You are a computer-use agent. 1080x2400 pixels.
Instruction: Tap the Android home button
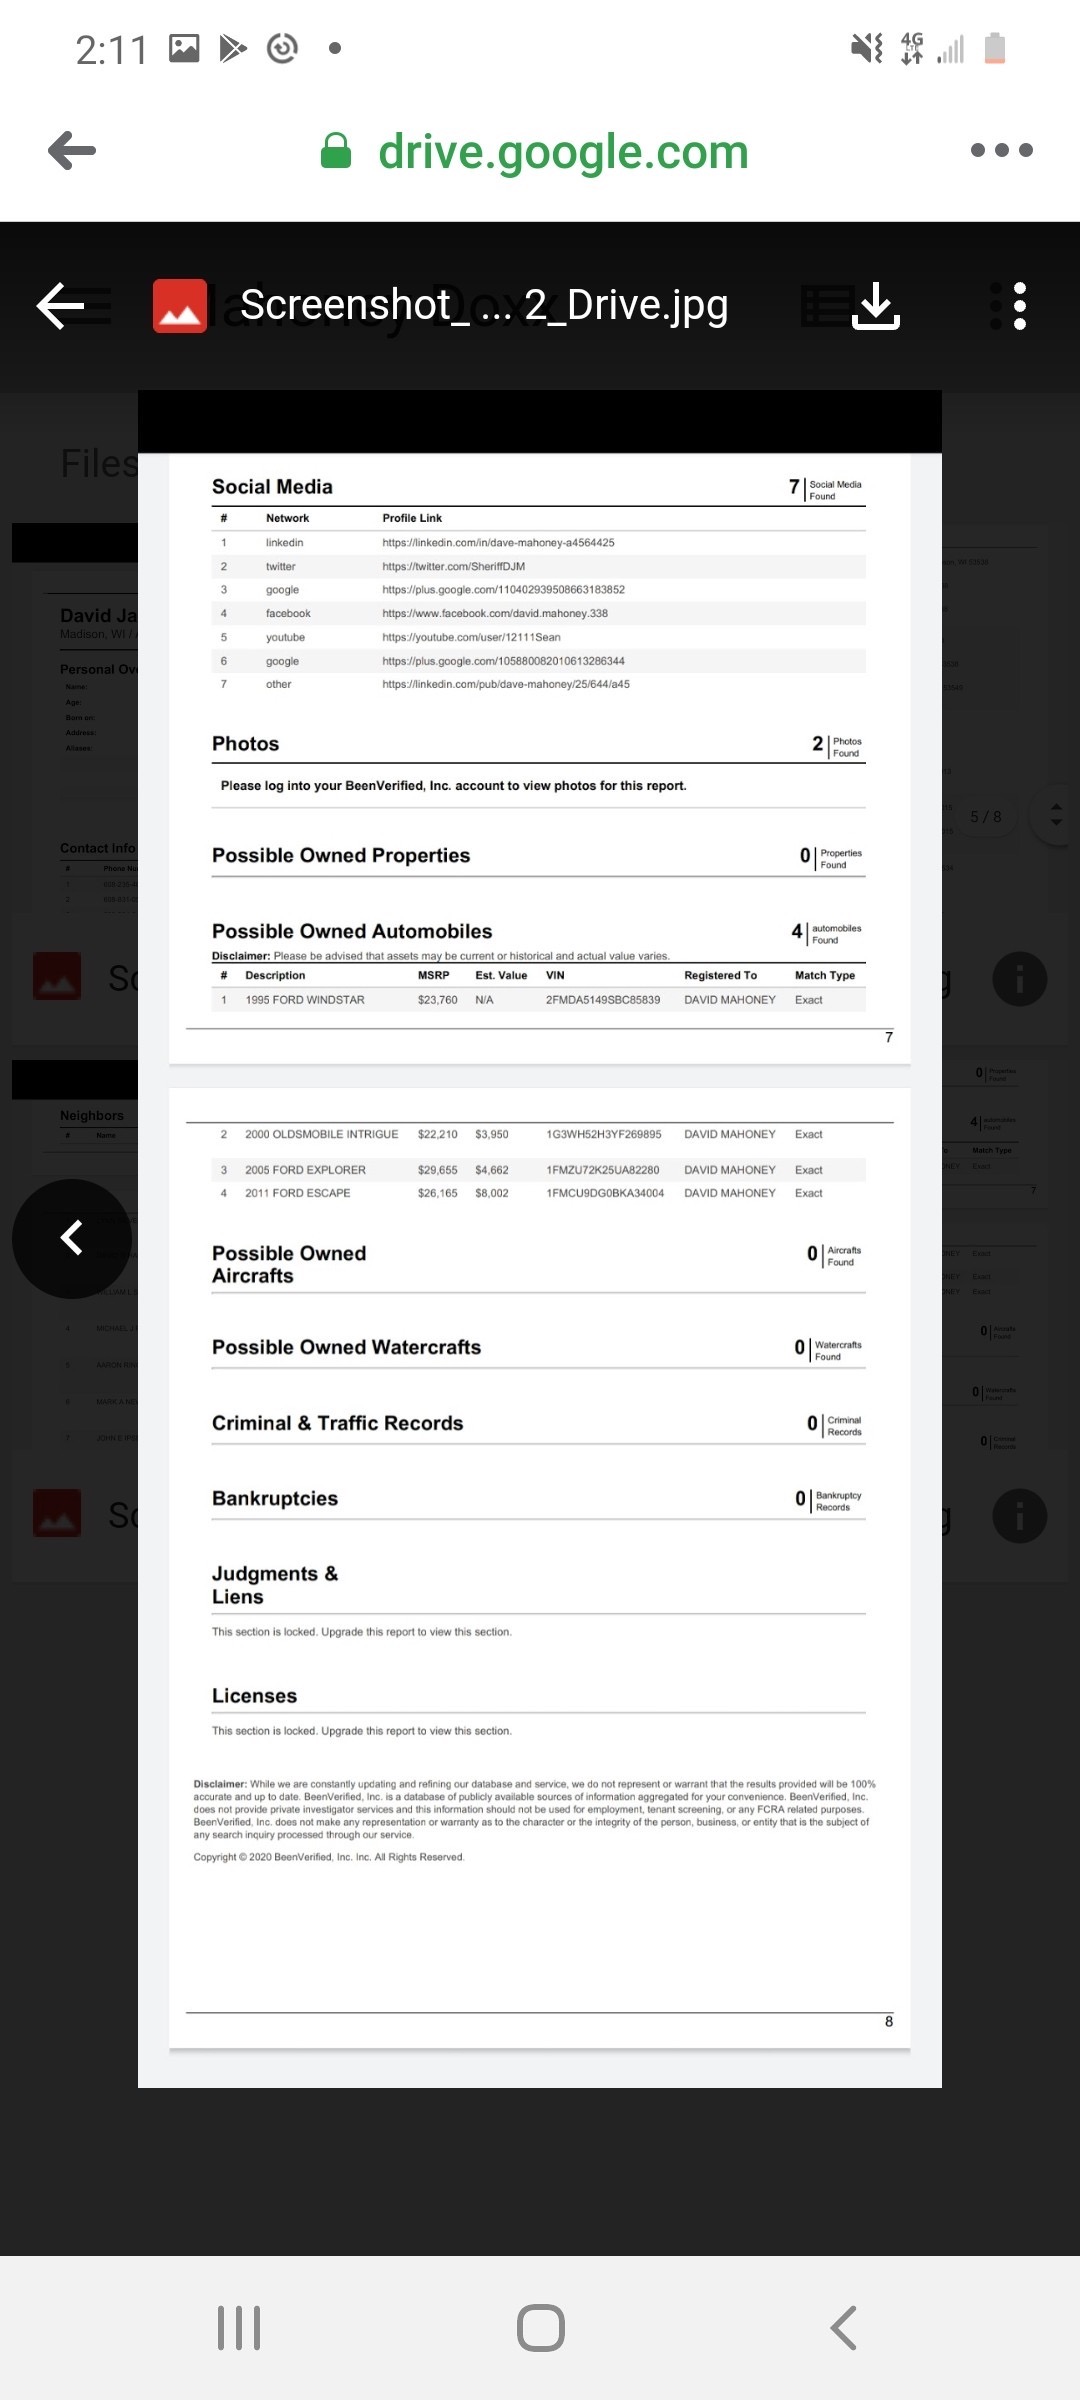click(x=540, y=2328)
